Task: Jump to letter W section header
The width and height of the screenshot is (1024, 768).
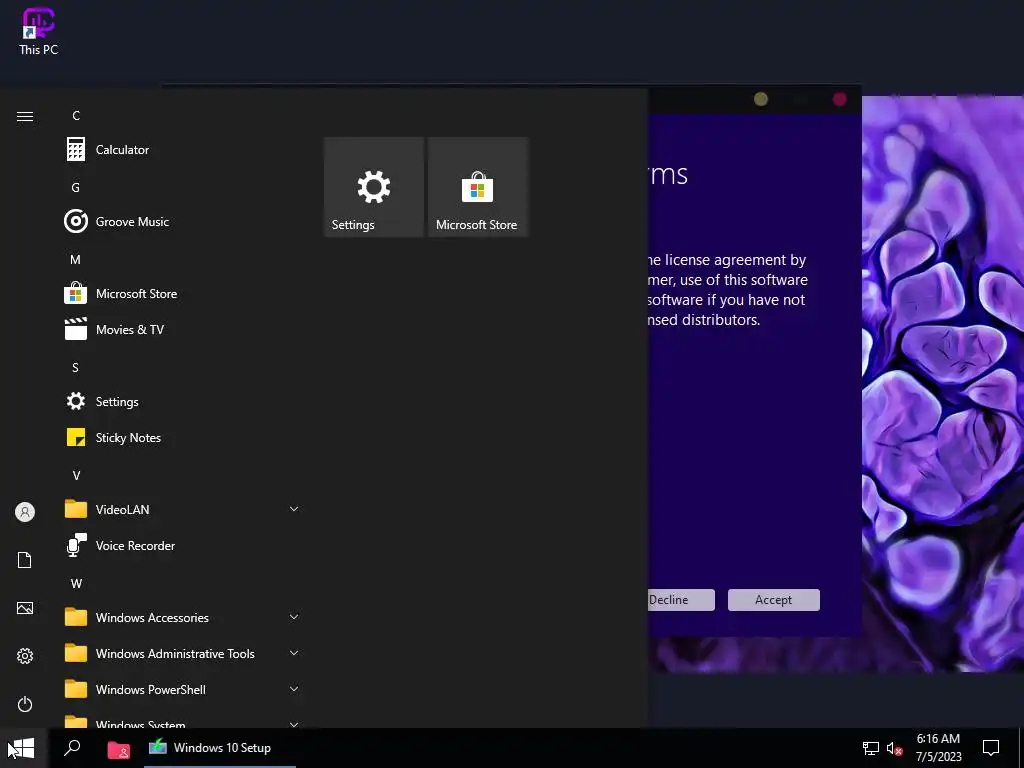Action: (x=76, y=583)
